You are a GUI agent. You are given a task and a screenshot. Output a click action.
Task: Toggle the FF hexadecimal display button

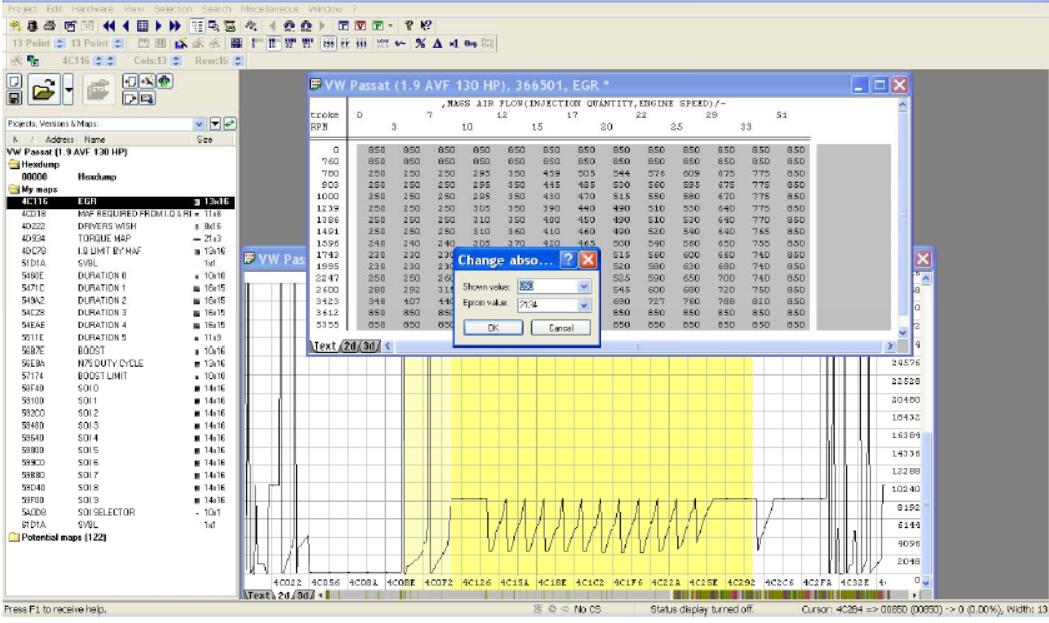coord(345,43)
